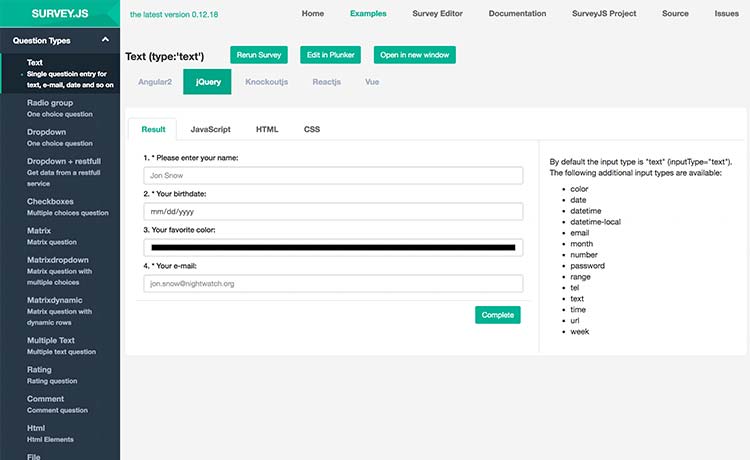
Task: Switch to the Angular2 framework tab
Action: [x=155, y=82]
